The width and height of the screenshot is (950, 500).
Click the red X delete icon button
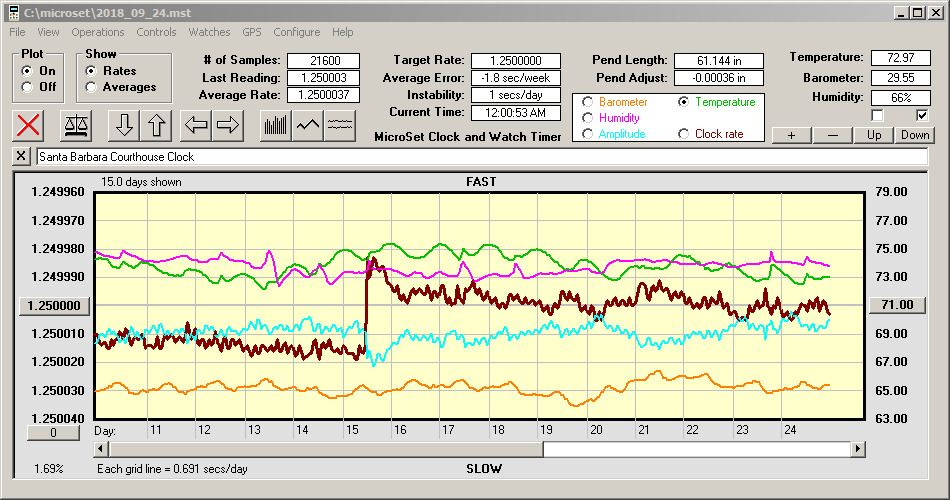pos(28,125)
